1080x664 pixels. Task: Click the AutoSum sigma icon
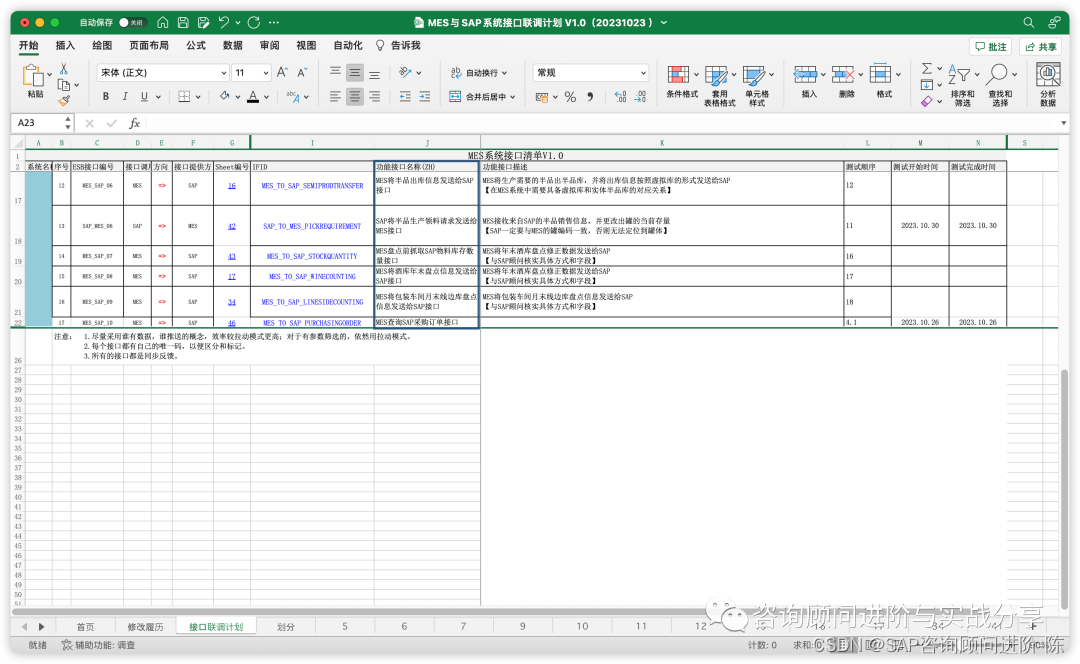tap(927, 69)
